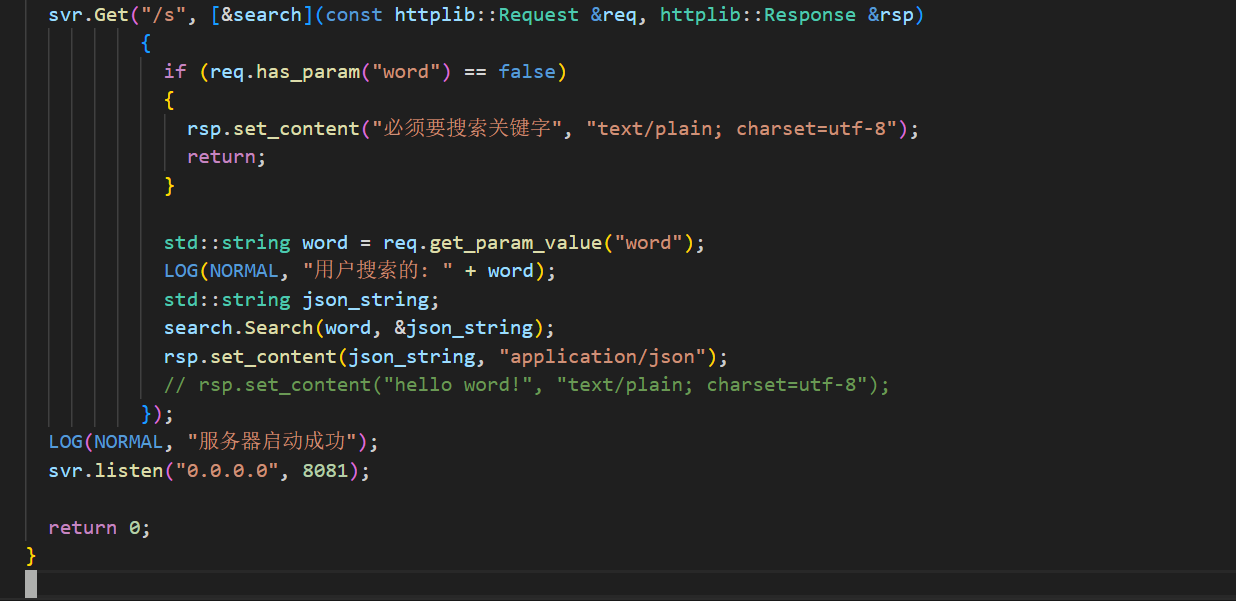Click the &rsp lambda parameter
The image size is (1236, 601).
[x=891, y=15]
